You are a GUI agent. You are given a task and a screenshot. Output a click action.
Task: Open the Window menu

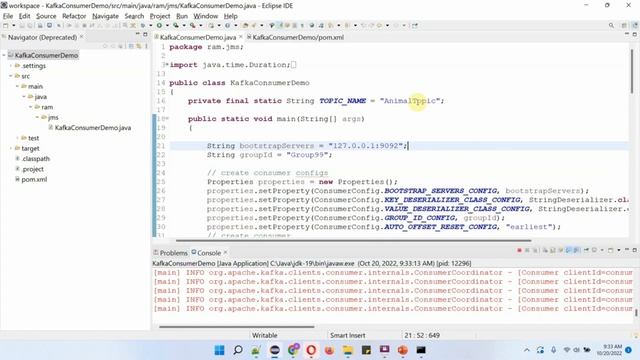click(x=205, y=16)
